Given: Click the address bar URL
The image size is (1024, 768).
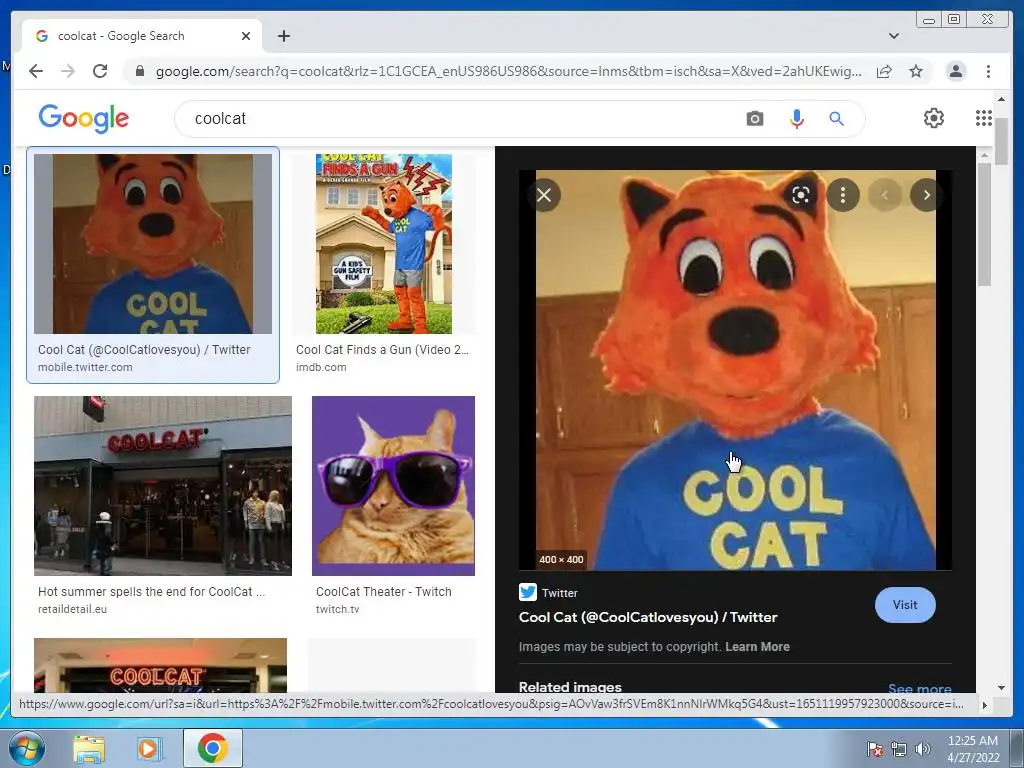Looking at the screenshot, I should tap(508, 71).
